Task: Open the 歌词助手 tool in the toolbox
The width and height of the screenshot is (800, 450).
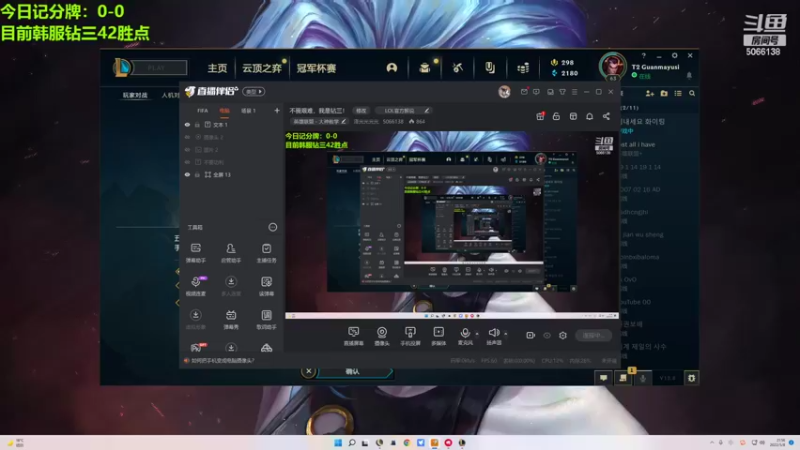Action: [x=266, y=319]
